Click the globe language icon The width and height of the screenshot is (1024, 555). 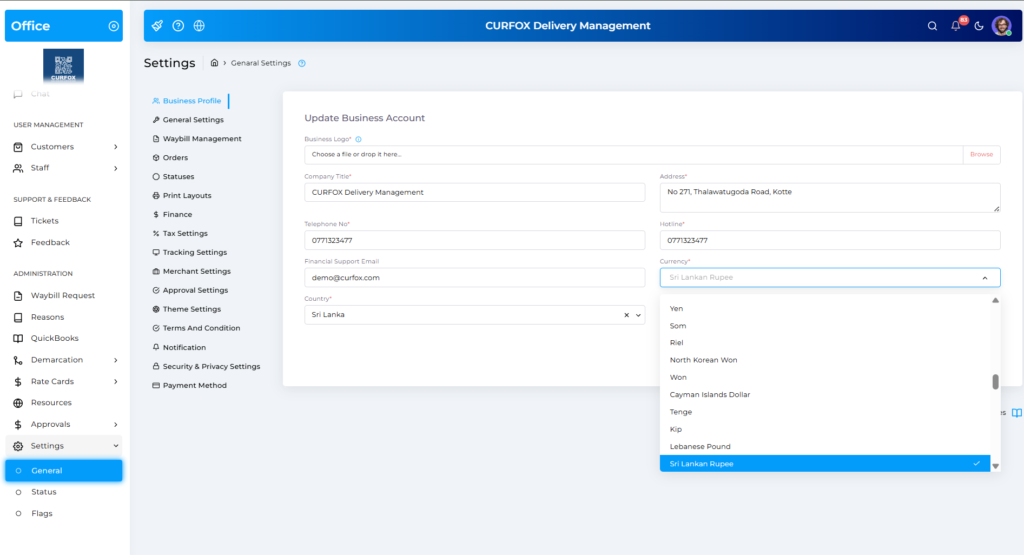[199, 25]
